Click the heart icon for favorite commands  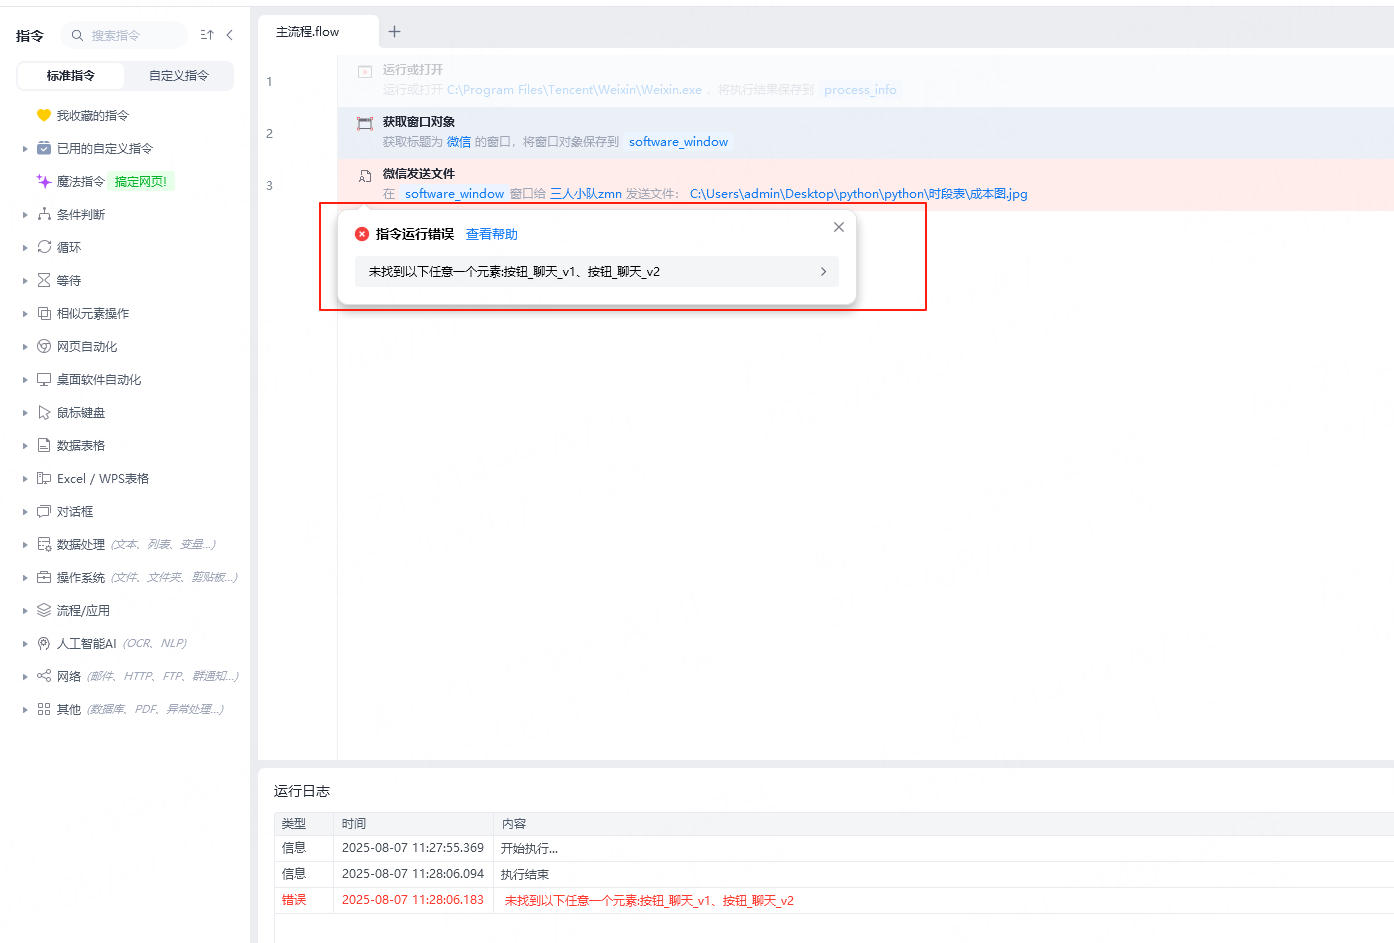(43, 115)
